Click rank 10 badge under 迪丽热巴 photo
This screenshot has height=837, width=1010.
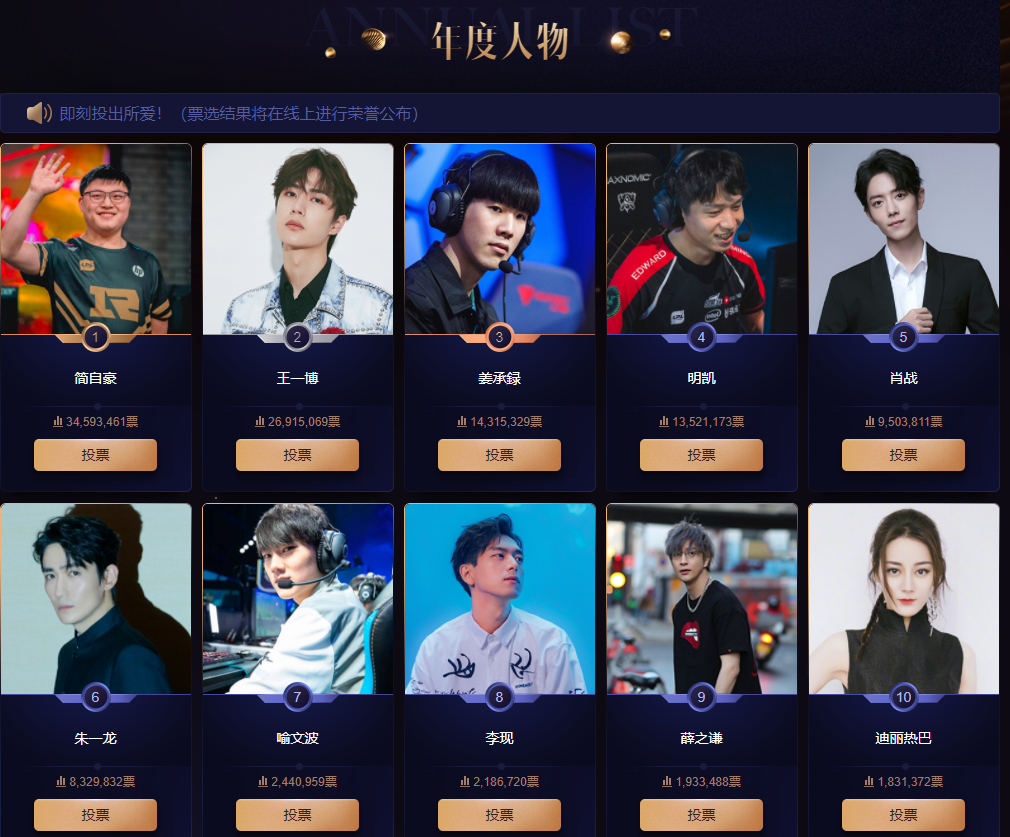(x=903, y=697)
